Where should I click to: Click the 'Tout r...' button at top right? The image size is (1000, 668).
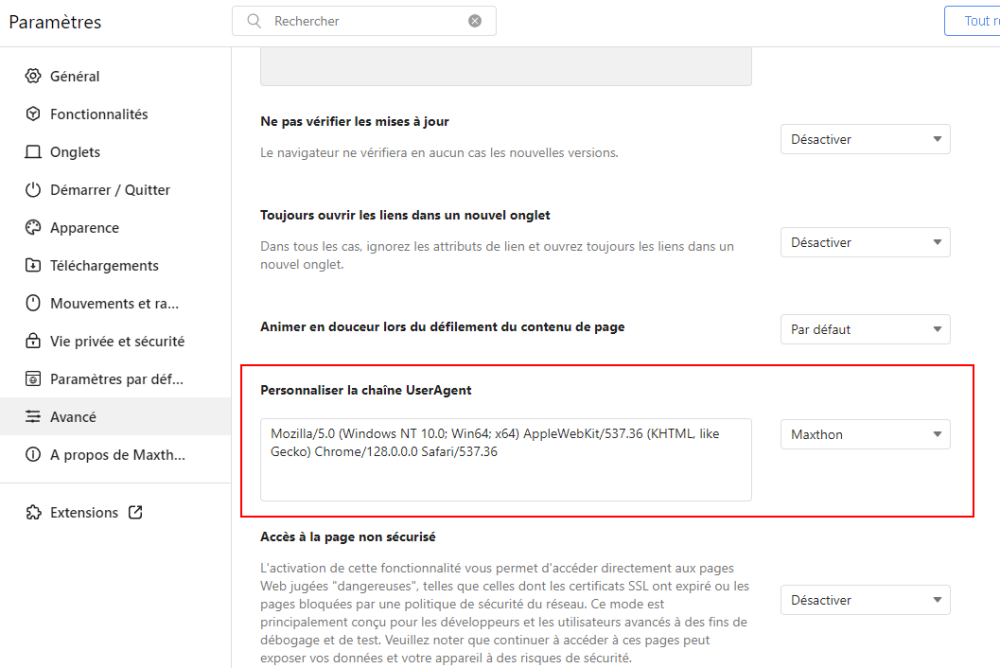point(972,21)
